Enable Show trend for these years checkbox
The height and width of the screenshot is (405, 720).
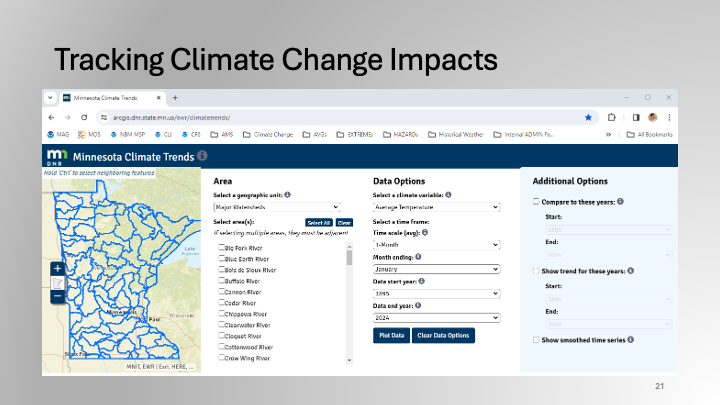(x=536, y=271)
